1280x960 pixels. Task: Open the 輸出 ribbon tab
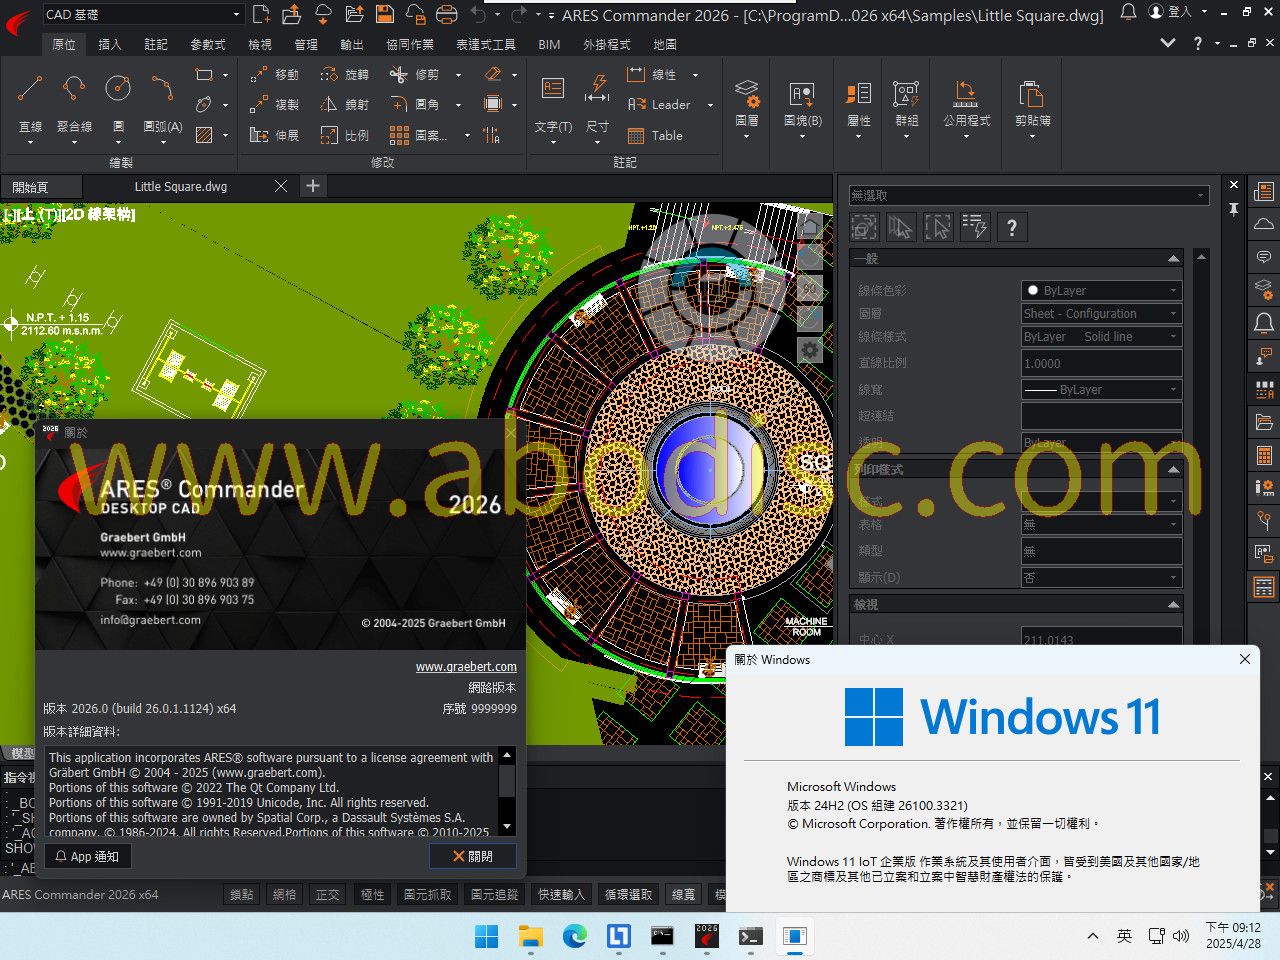(352, 45)
